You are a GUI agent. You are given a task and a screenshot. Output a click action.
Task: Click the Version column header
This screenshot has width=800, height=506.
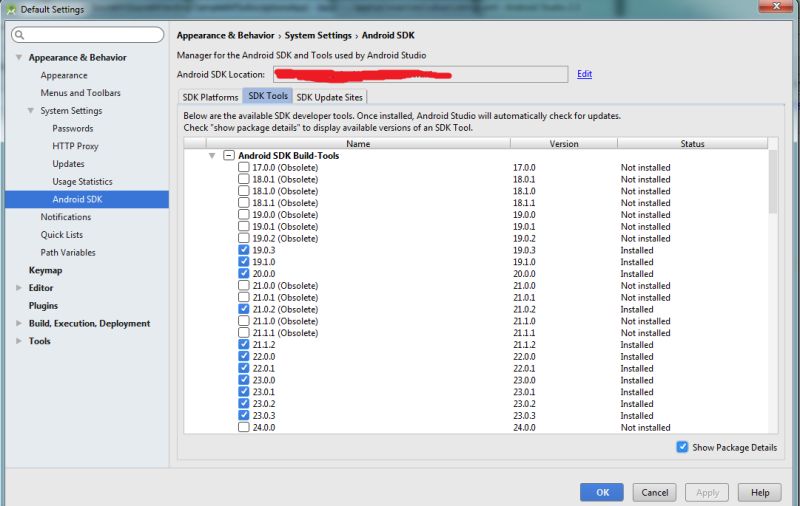pos(564,144)
